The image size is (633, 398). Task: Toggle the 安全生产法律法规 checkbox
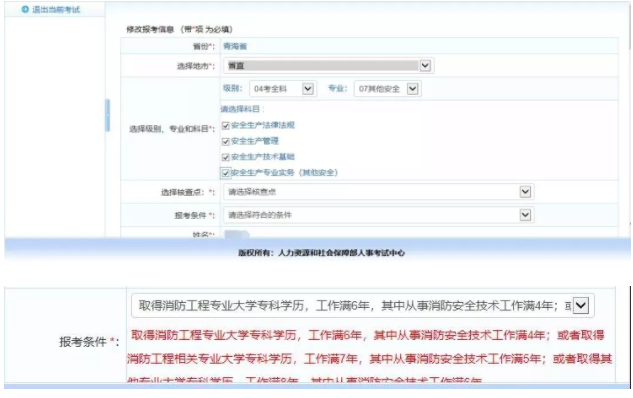pos(226,126)
